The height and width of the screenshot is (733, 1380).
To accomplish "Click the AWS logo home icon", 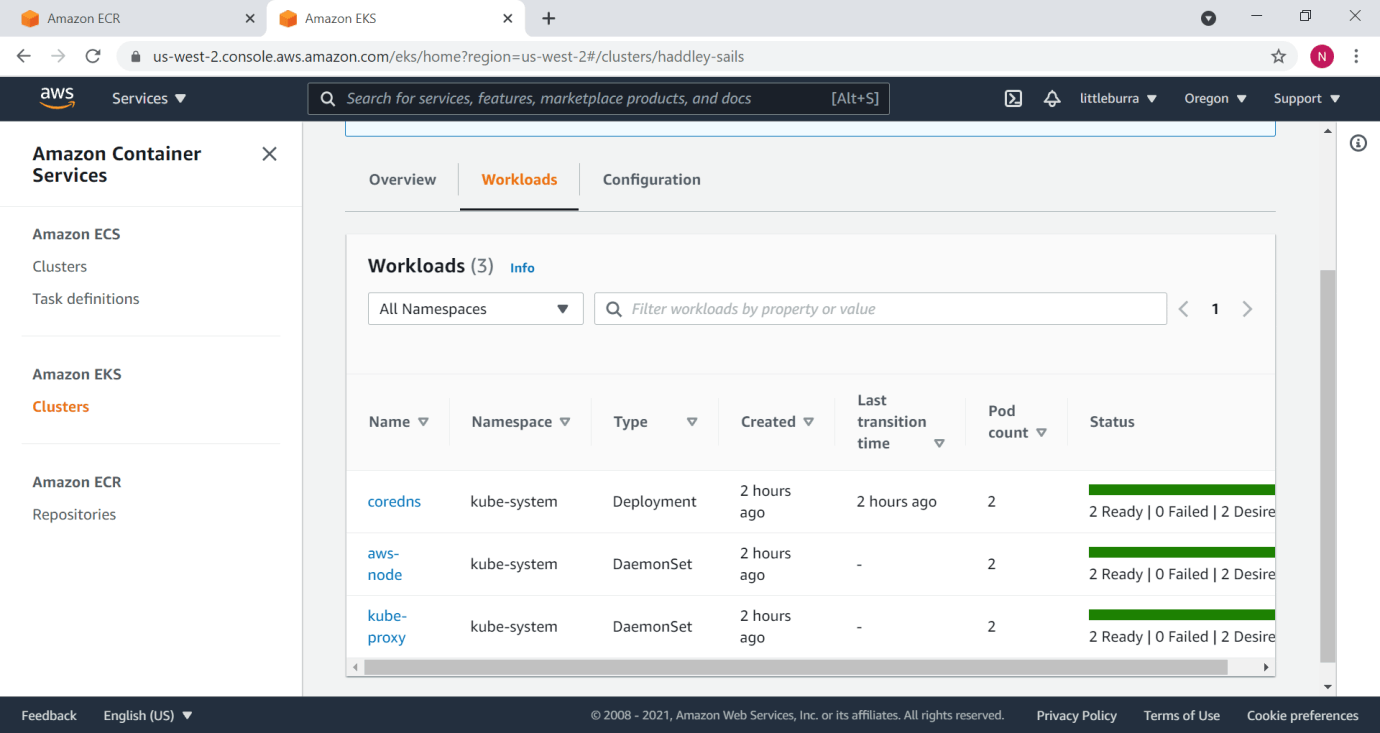I will click(58, 97).
